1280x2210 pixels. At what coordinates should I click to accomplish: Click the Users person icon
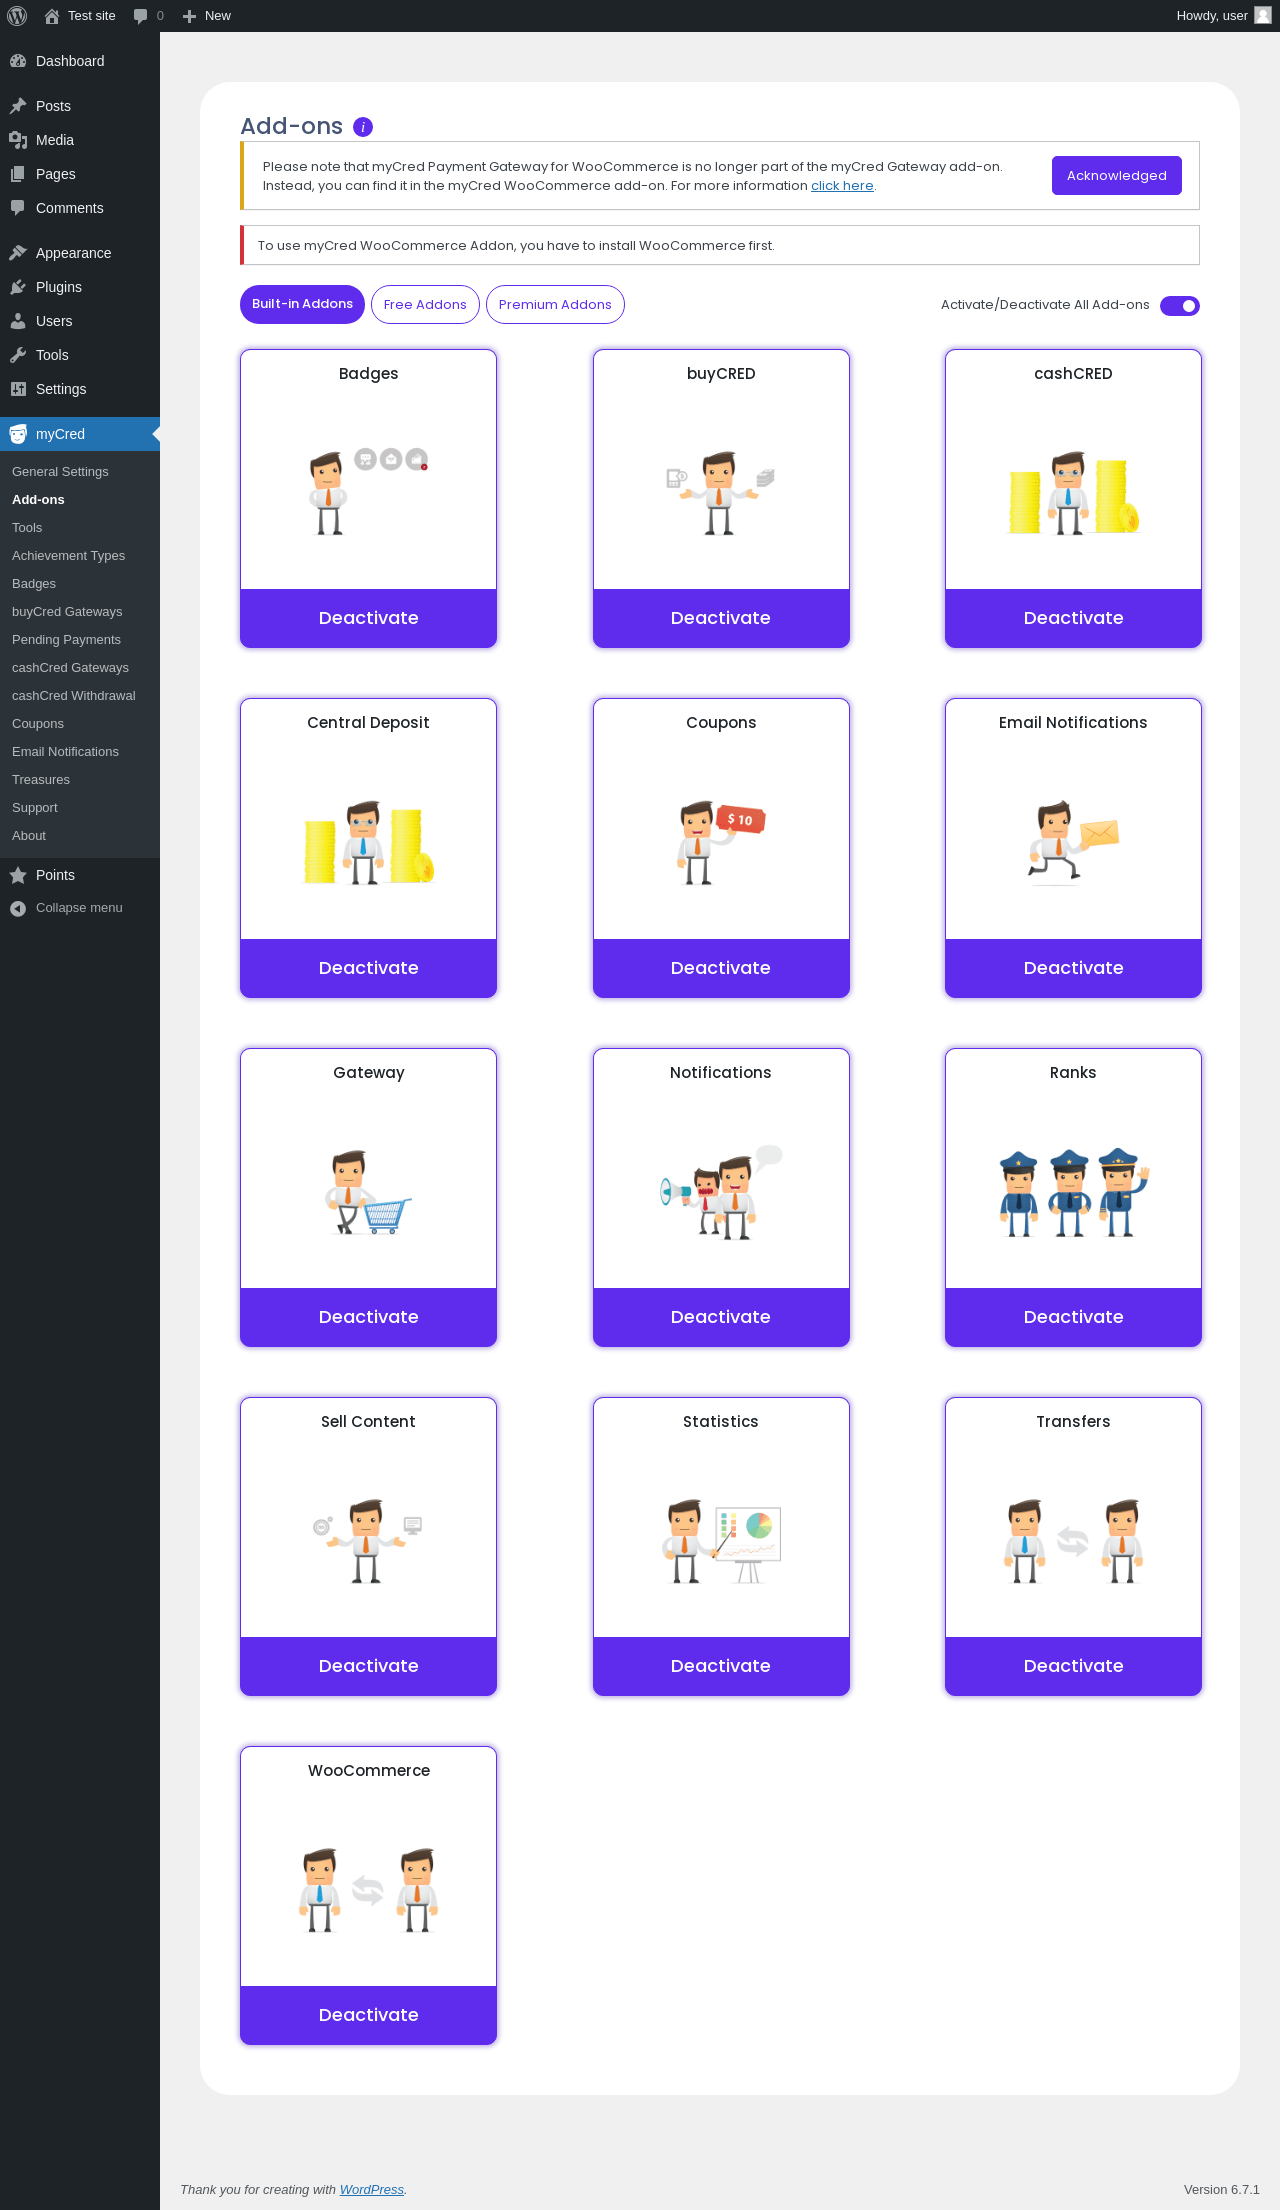18,321
